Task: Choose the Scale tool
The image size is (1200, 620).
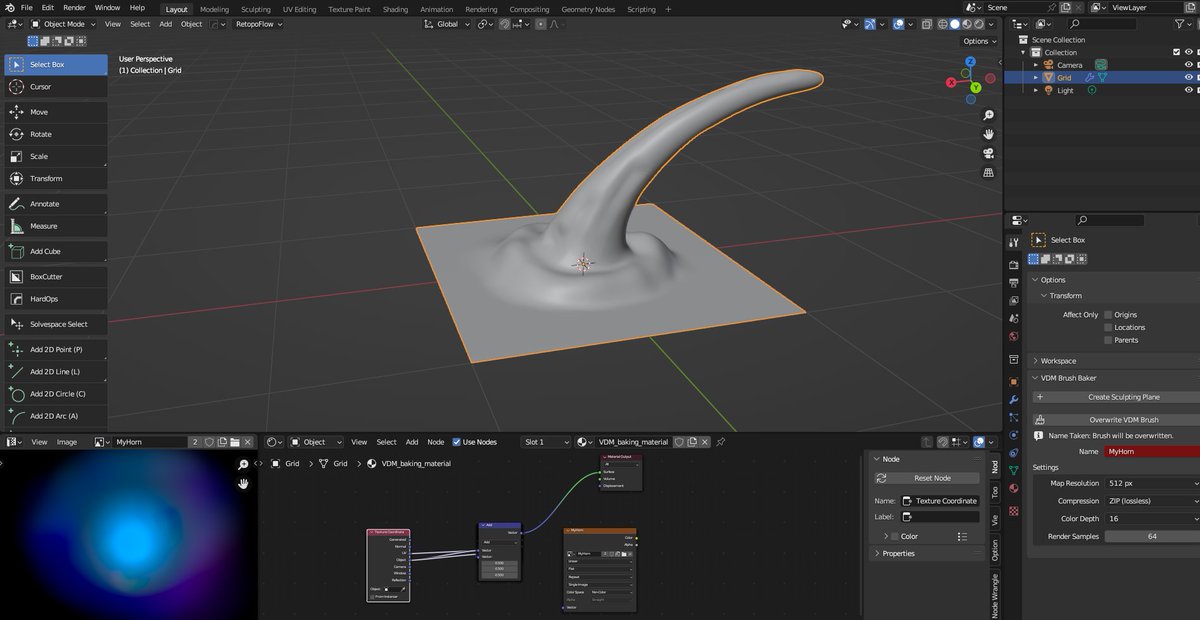Action: tap(55, 156)
